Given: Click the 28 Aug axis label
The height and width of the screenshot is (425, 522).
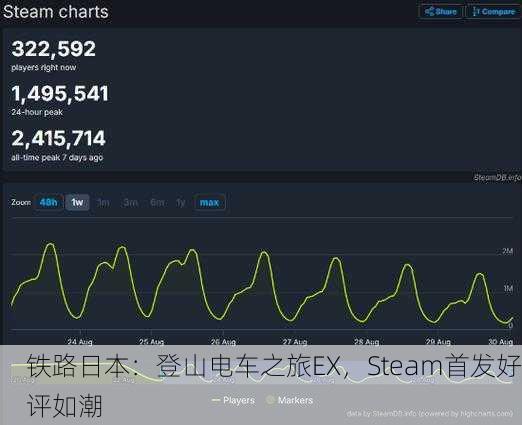Looking at the screenshot, I should pos(366,341).
